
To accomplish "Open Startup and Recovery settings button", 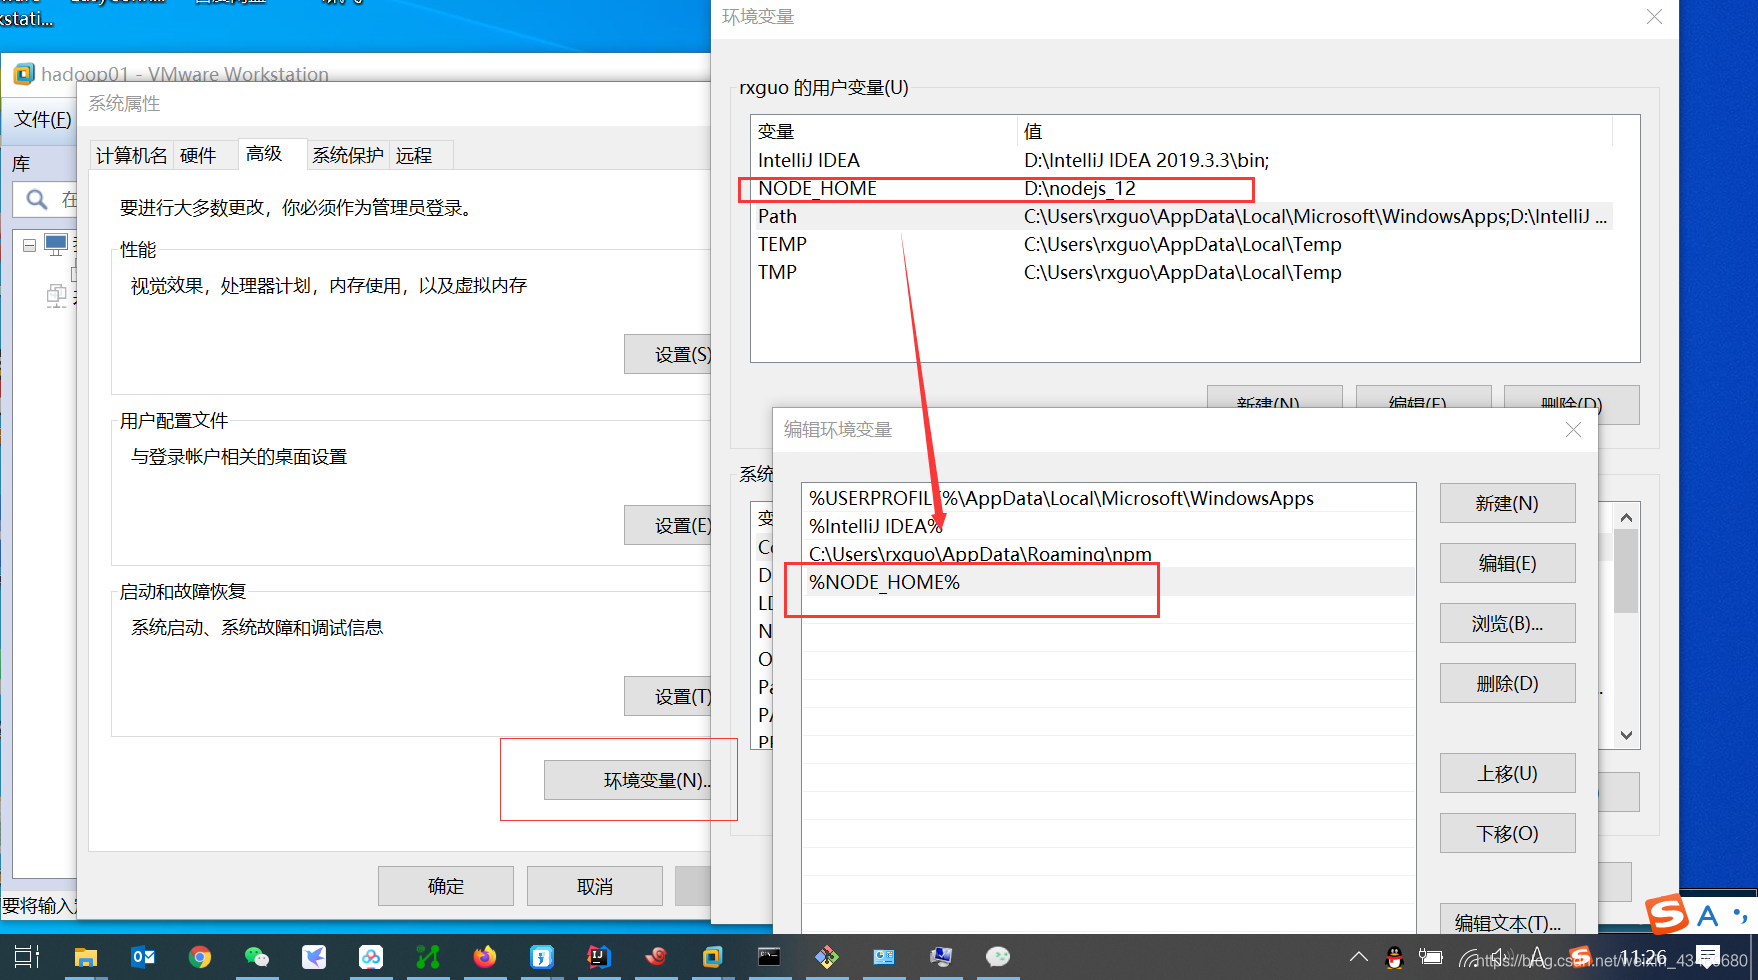I will tap(668, 696).
